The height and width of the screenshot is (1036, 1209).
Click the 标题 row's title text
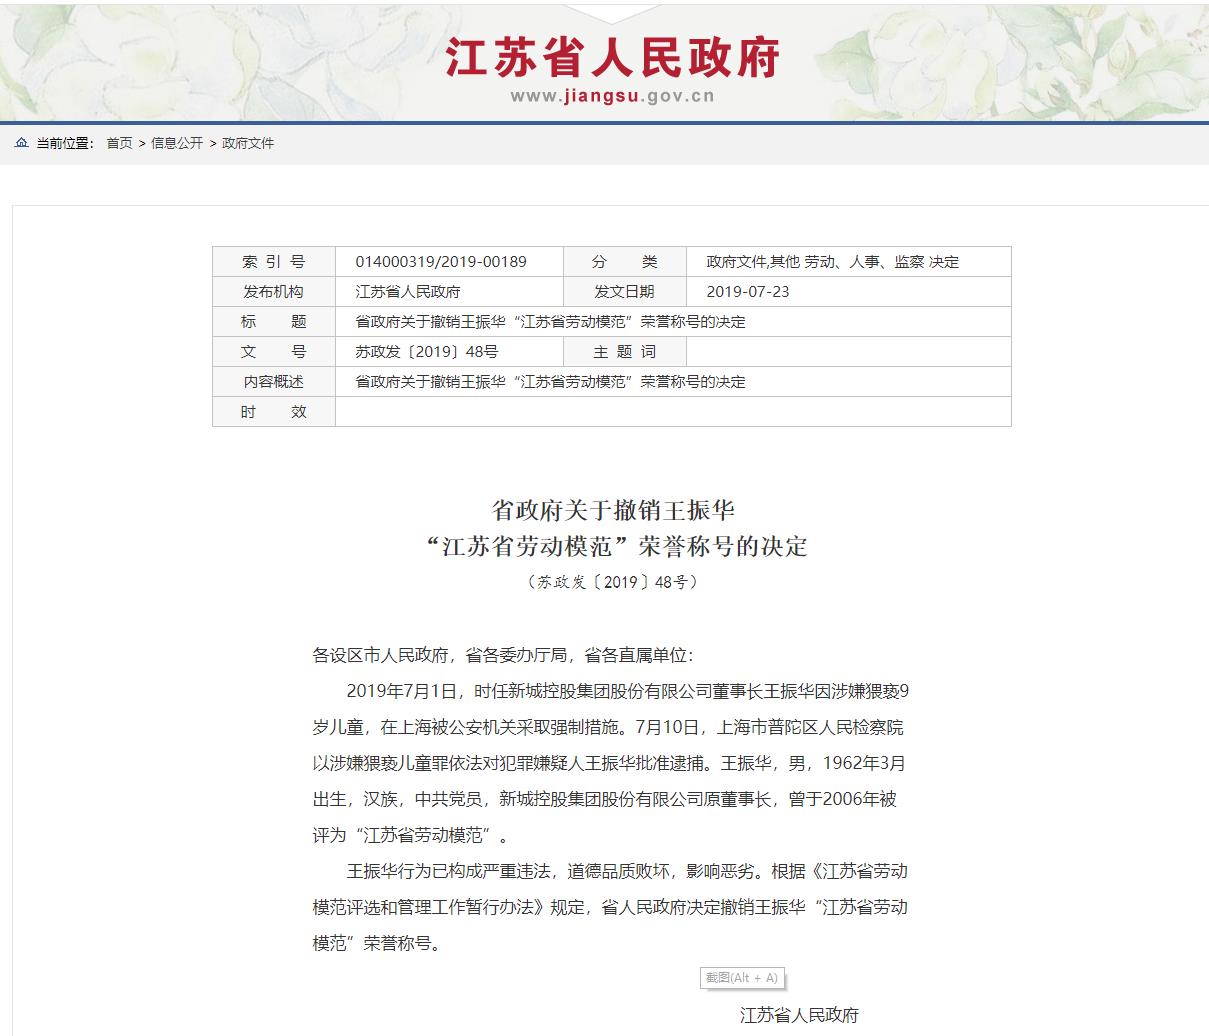tap(550, 322)
